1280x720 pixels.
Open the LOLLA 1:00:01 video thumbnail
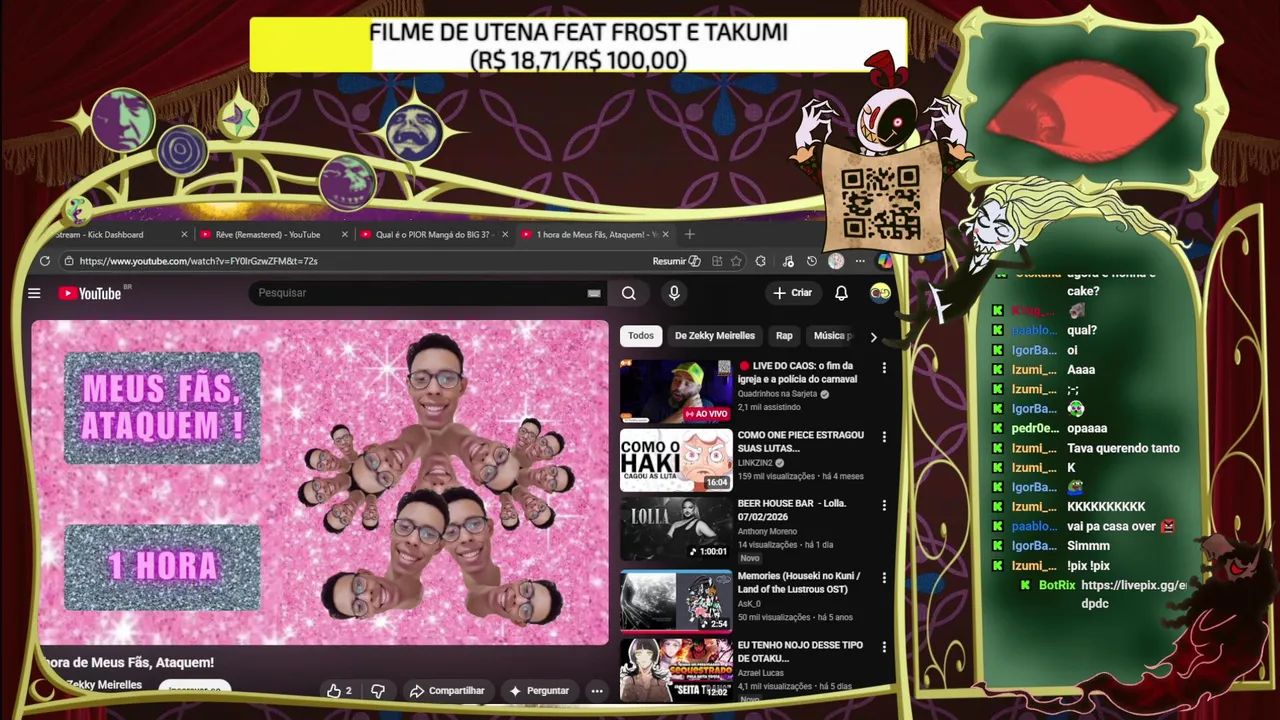point(676,529)
